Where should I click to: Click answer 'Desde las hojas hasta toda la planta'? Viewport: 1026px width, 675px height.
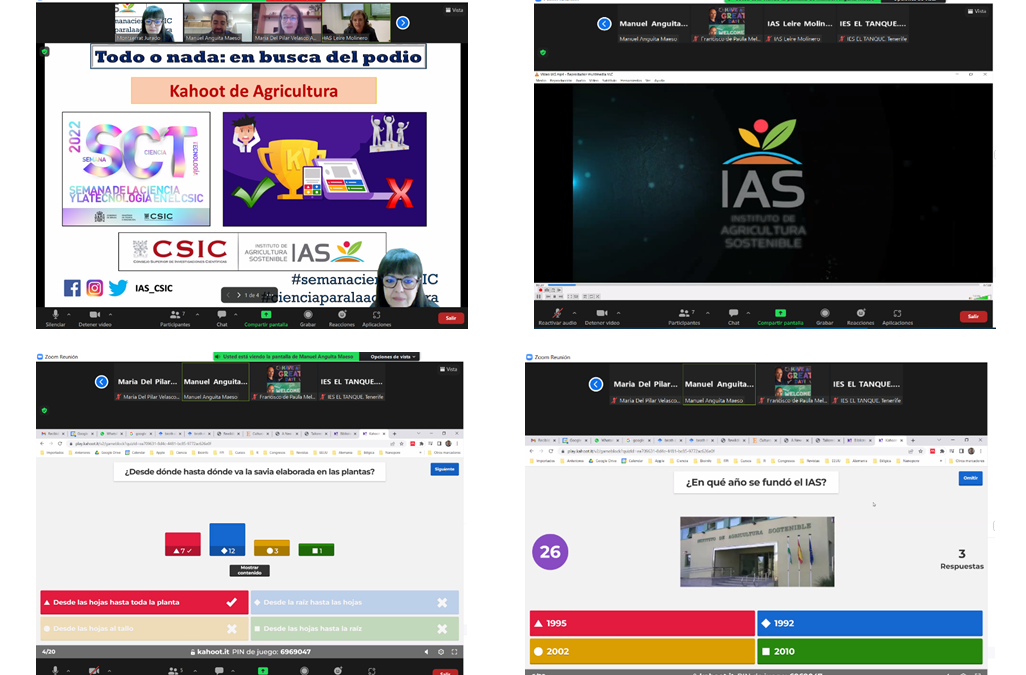(x=144, y=602)
